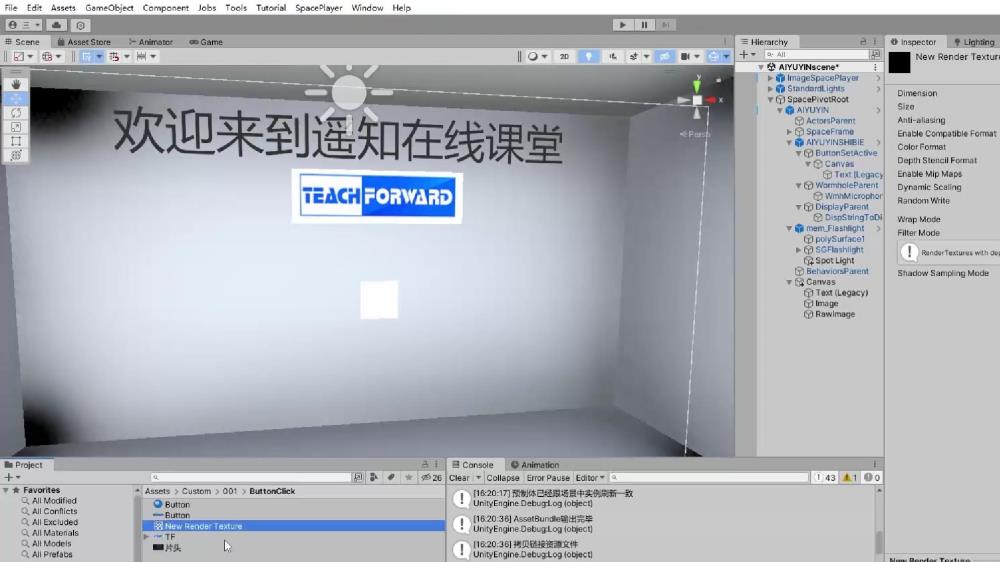Click the red X axis cone of gizmo

(712, 100)
